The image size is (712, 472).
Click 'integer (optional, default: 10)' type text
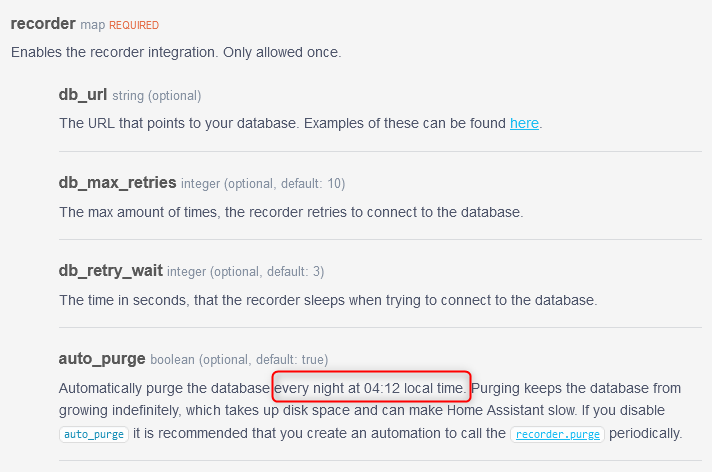[263, 184]
